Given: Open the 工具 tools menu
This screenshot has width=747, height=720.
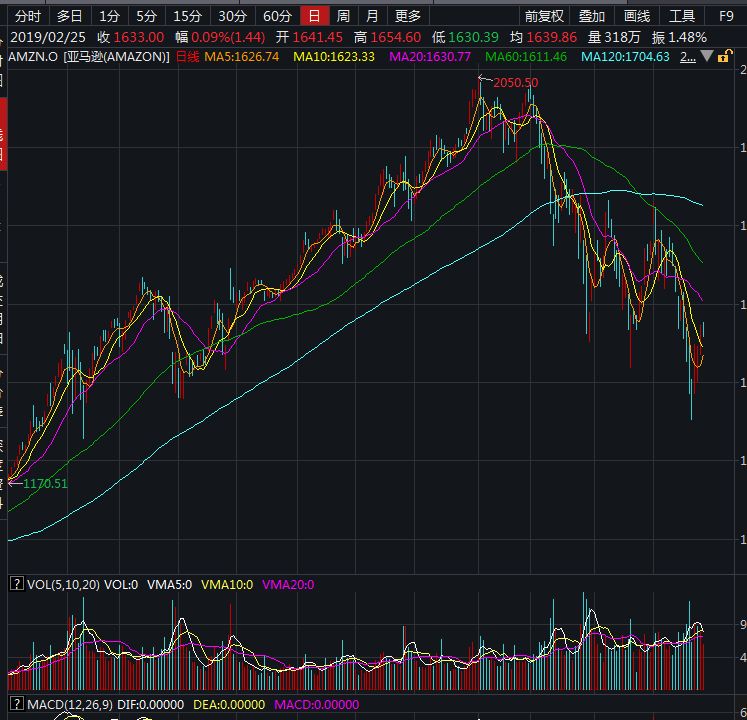Looking at the screenshot, I should click(682, 16).
